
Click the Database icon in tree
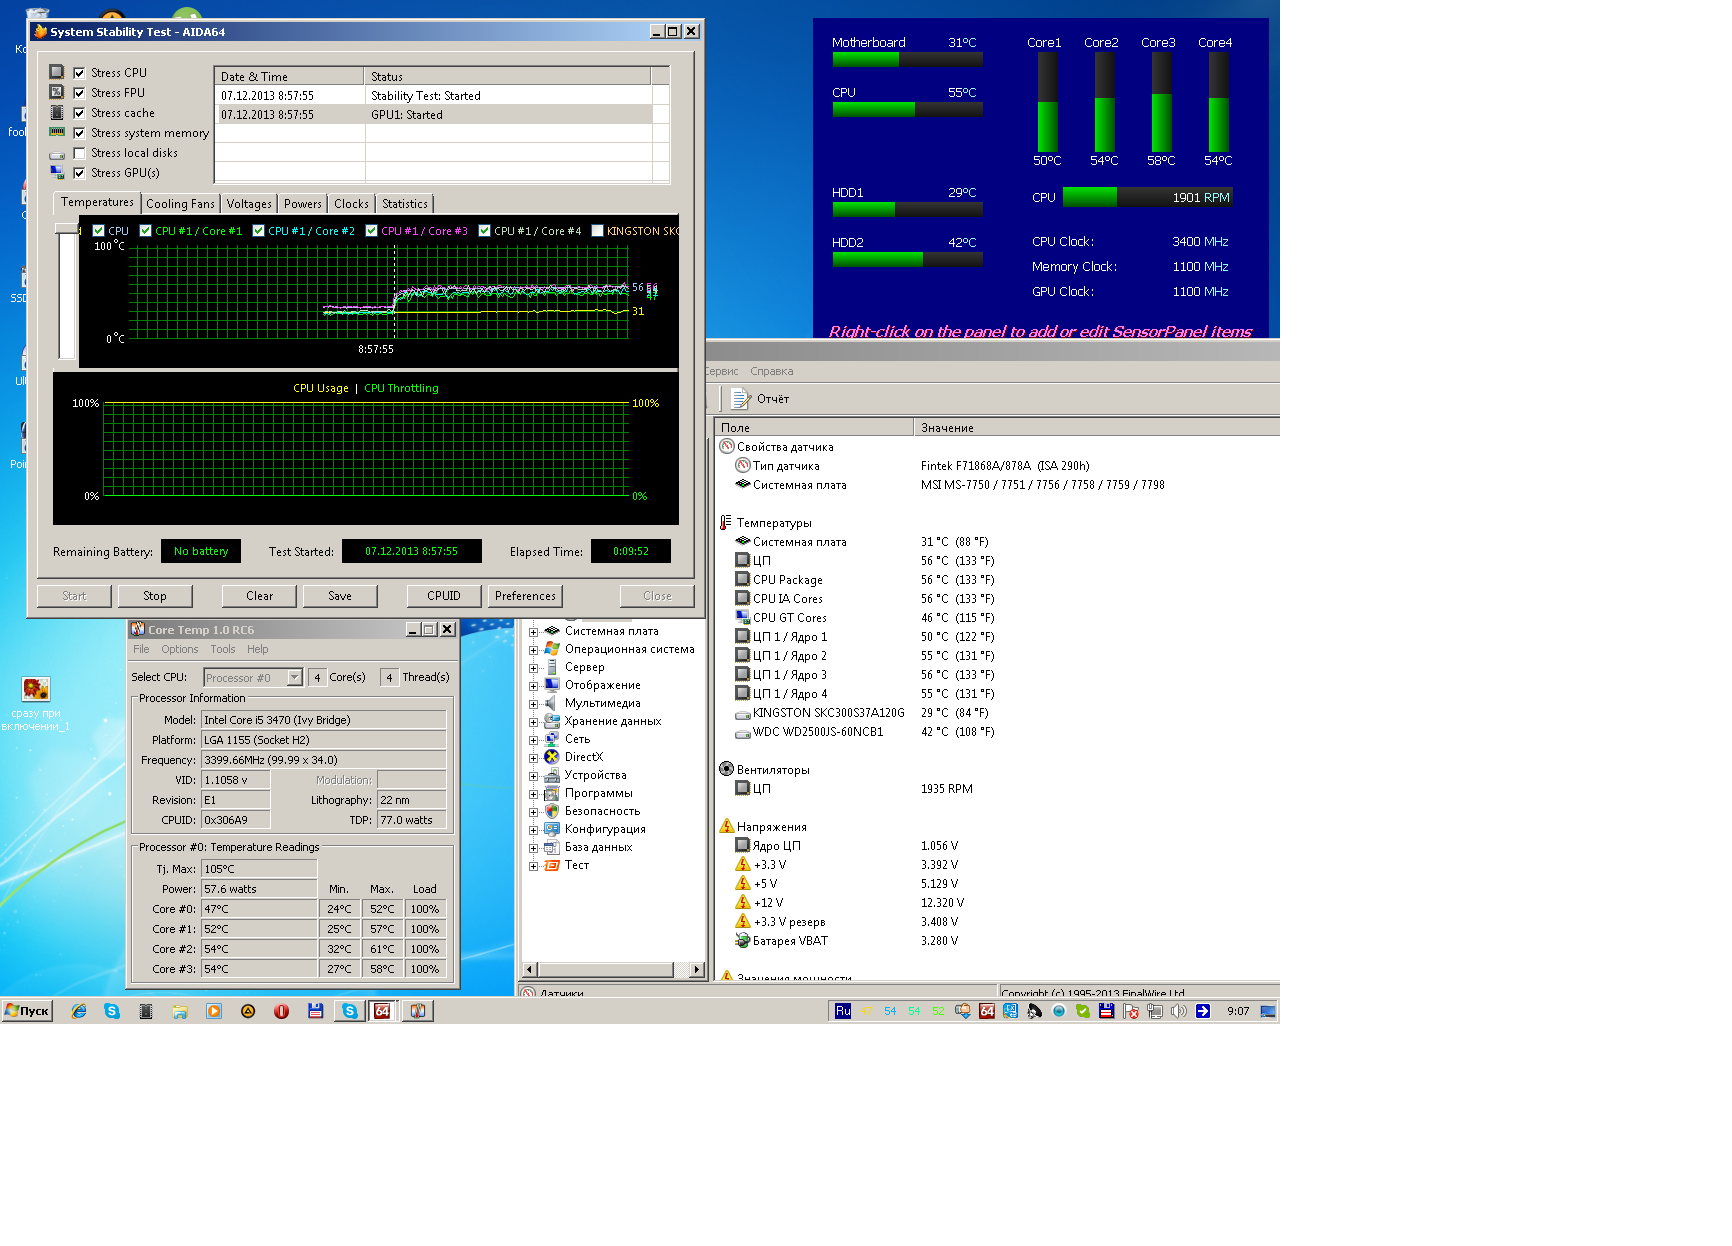coord(551,847)
